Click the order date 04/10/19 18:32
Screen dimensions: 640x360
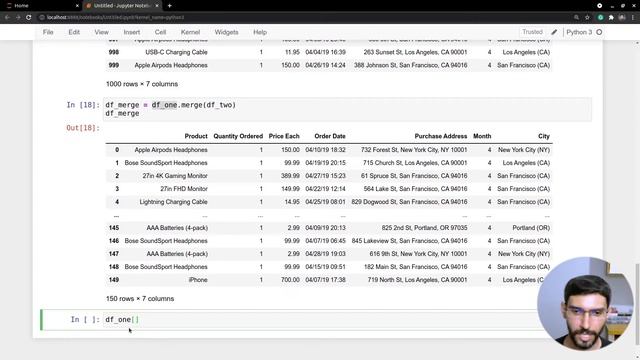coord(325,150)
